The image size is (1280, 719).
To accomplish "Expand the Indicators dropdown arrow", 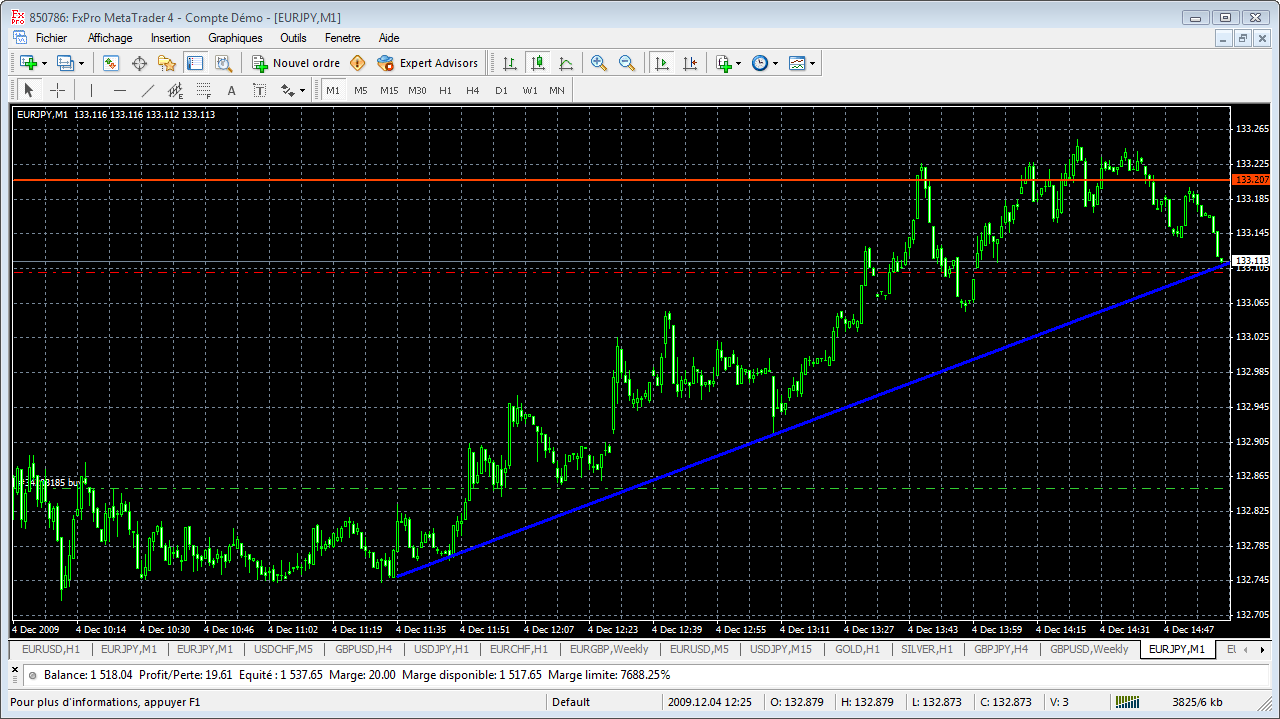I will click(x=739, y=63).
